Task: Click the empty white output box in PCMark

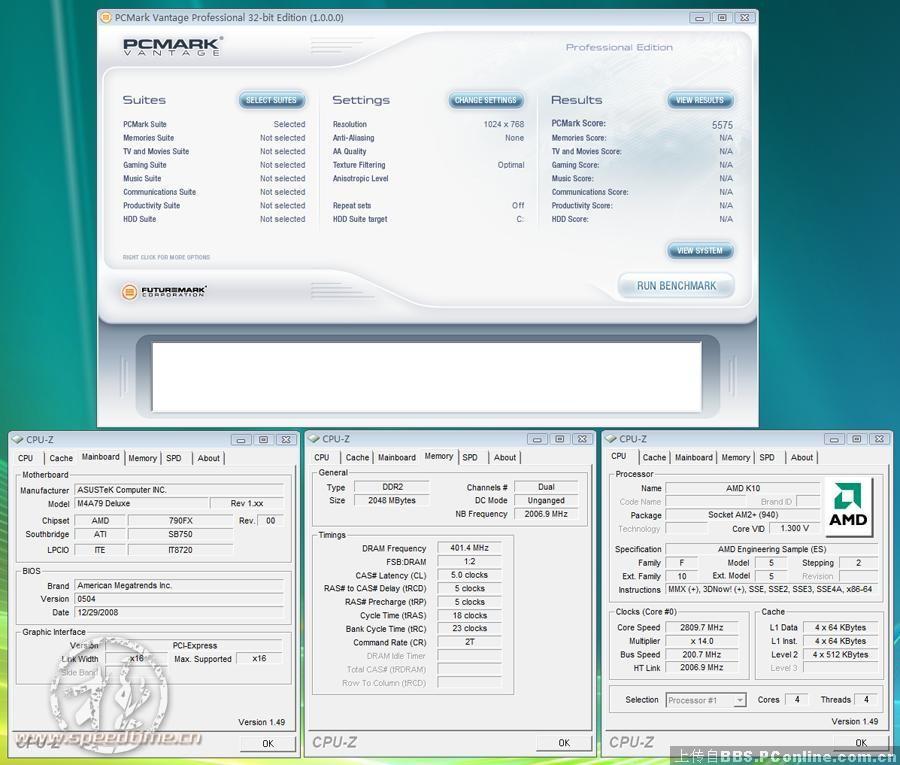Action: [x=427, y=376]
